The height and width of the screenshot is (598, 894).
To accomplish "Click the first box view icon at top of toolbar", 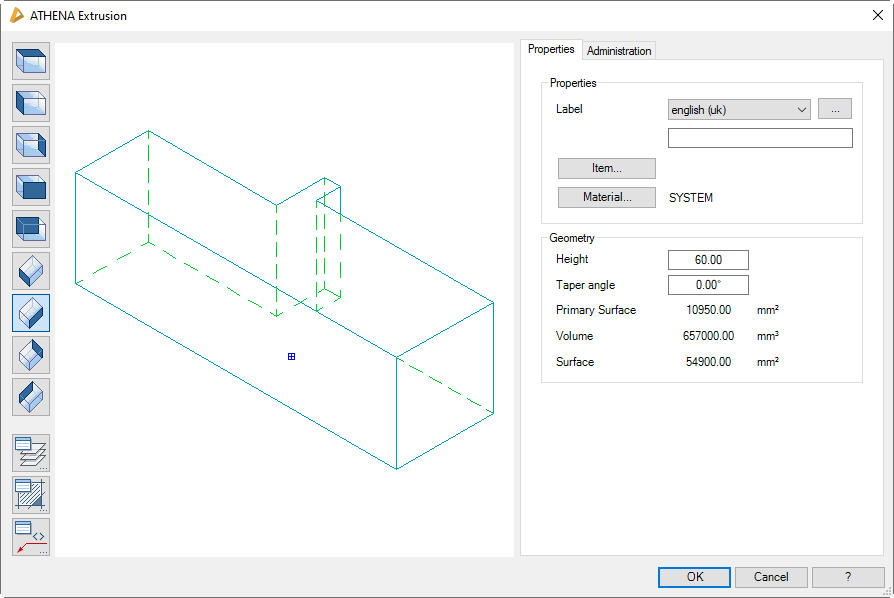I will click(31, 61).
